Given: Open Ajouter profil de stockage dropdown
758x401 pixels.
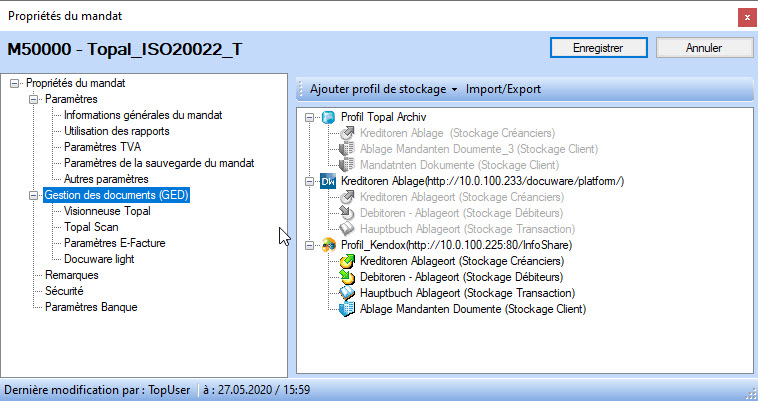Looking at the screenshot, I should tap(384, 89).
